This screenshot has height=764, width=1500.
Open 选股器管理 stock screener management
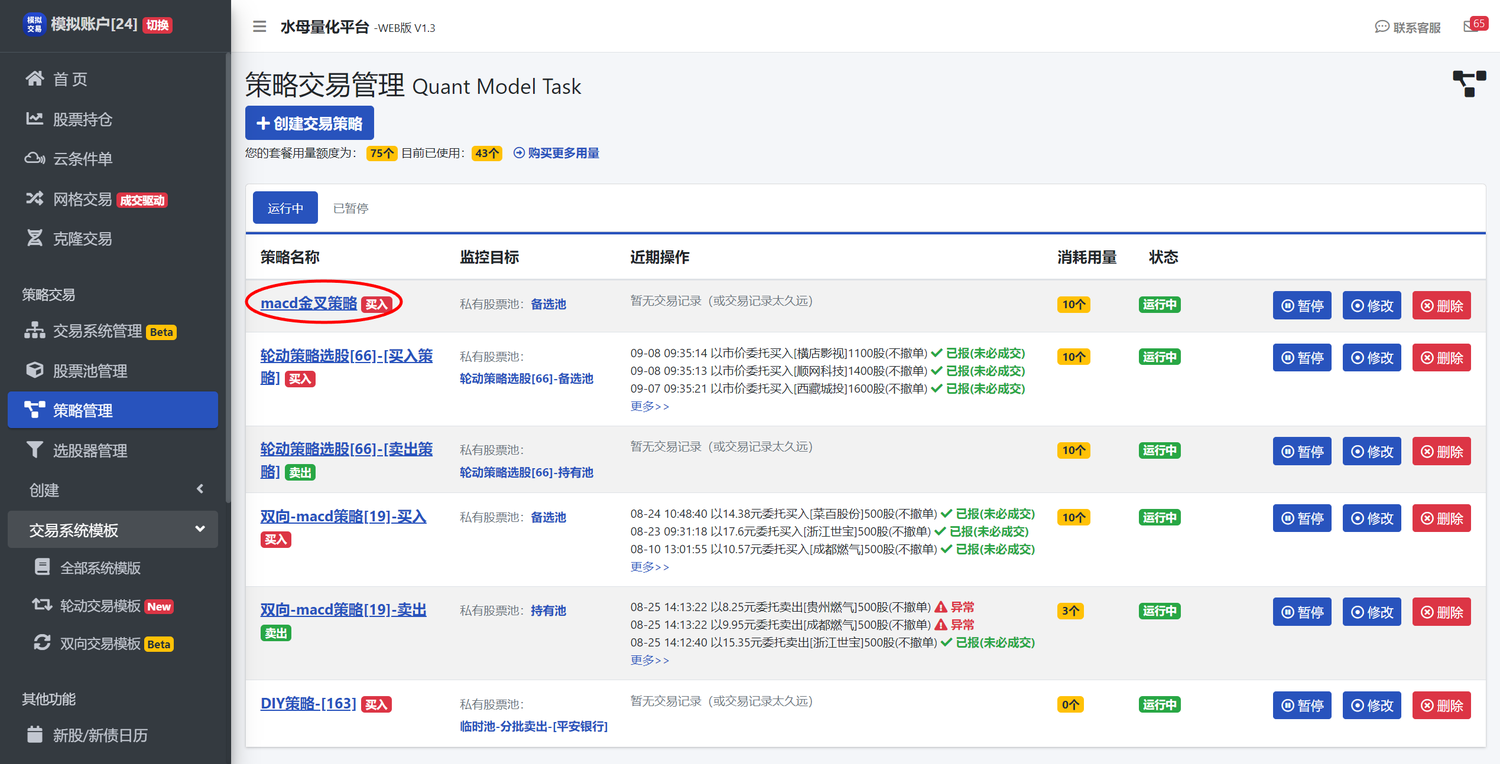click(x=90, y=451)
